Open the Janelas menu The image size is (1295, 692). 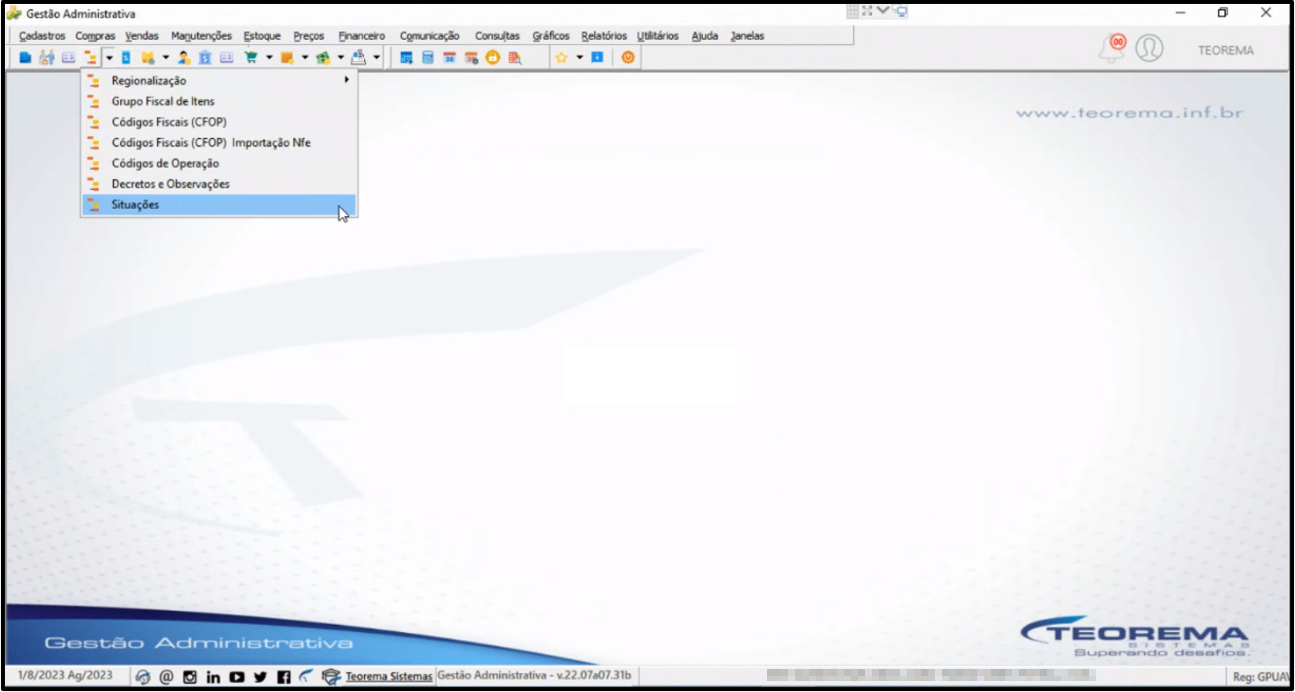point(748,36)
